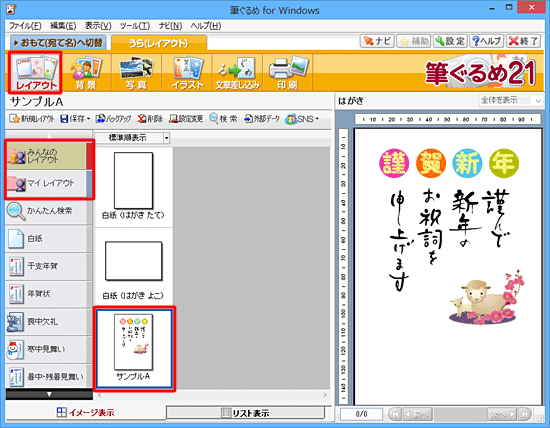The width and height of the screenshot is (550, 428).
Task: Open the ツール(T) menu
Action: (135, 26)
